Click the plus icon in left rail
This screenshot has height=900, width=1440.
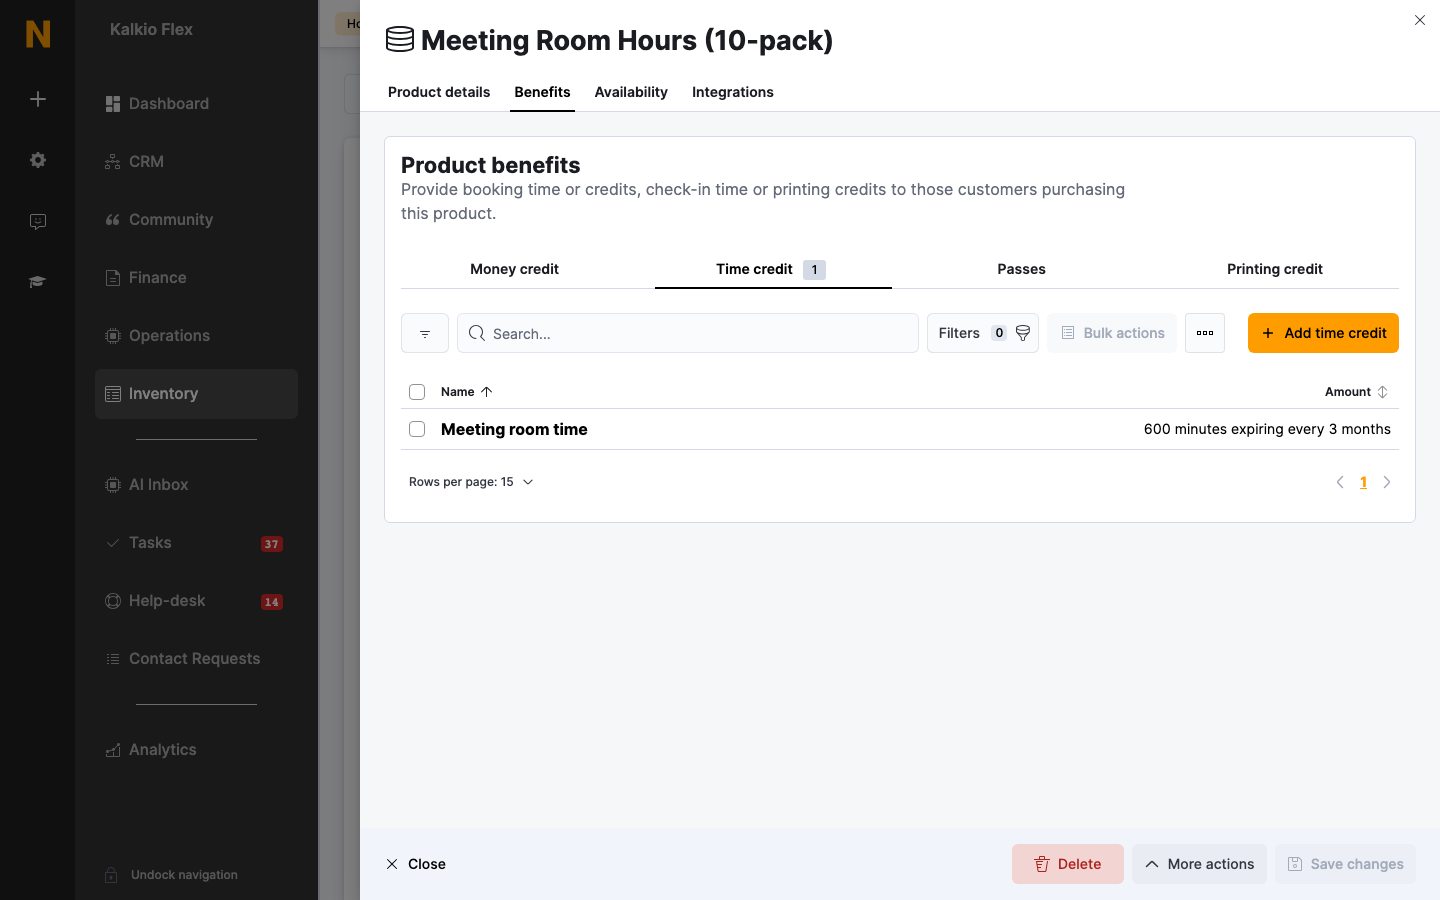(38, 99)
